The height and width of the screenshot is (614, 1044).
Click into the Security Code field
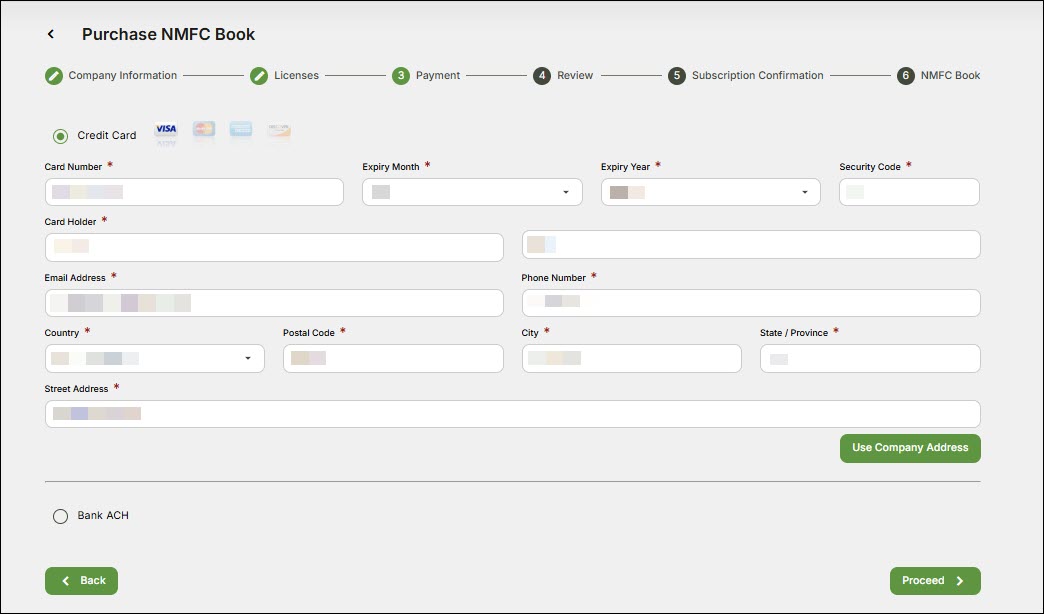click(x=909, y=192)
